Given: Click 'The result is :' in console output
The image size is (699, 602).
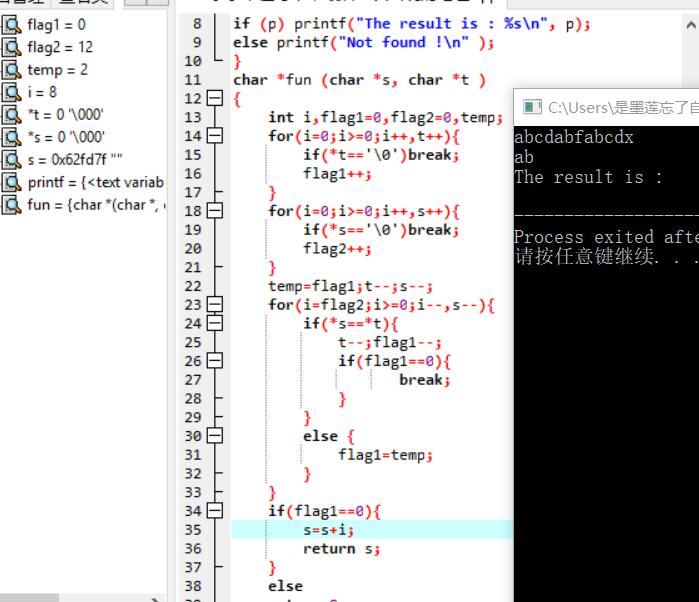Looking at the screenshot, I should coord(588,177).
